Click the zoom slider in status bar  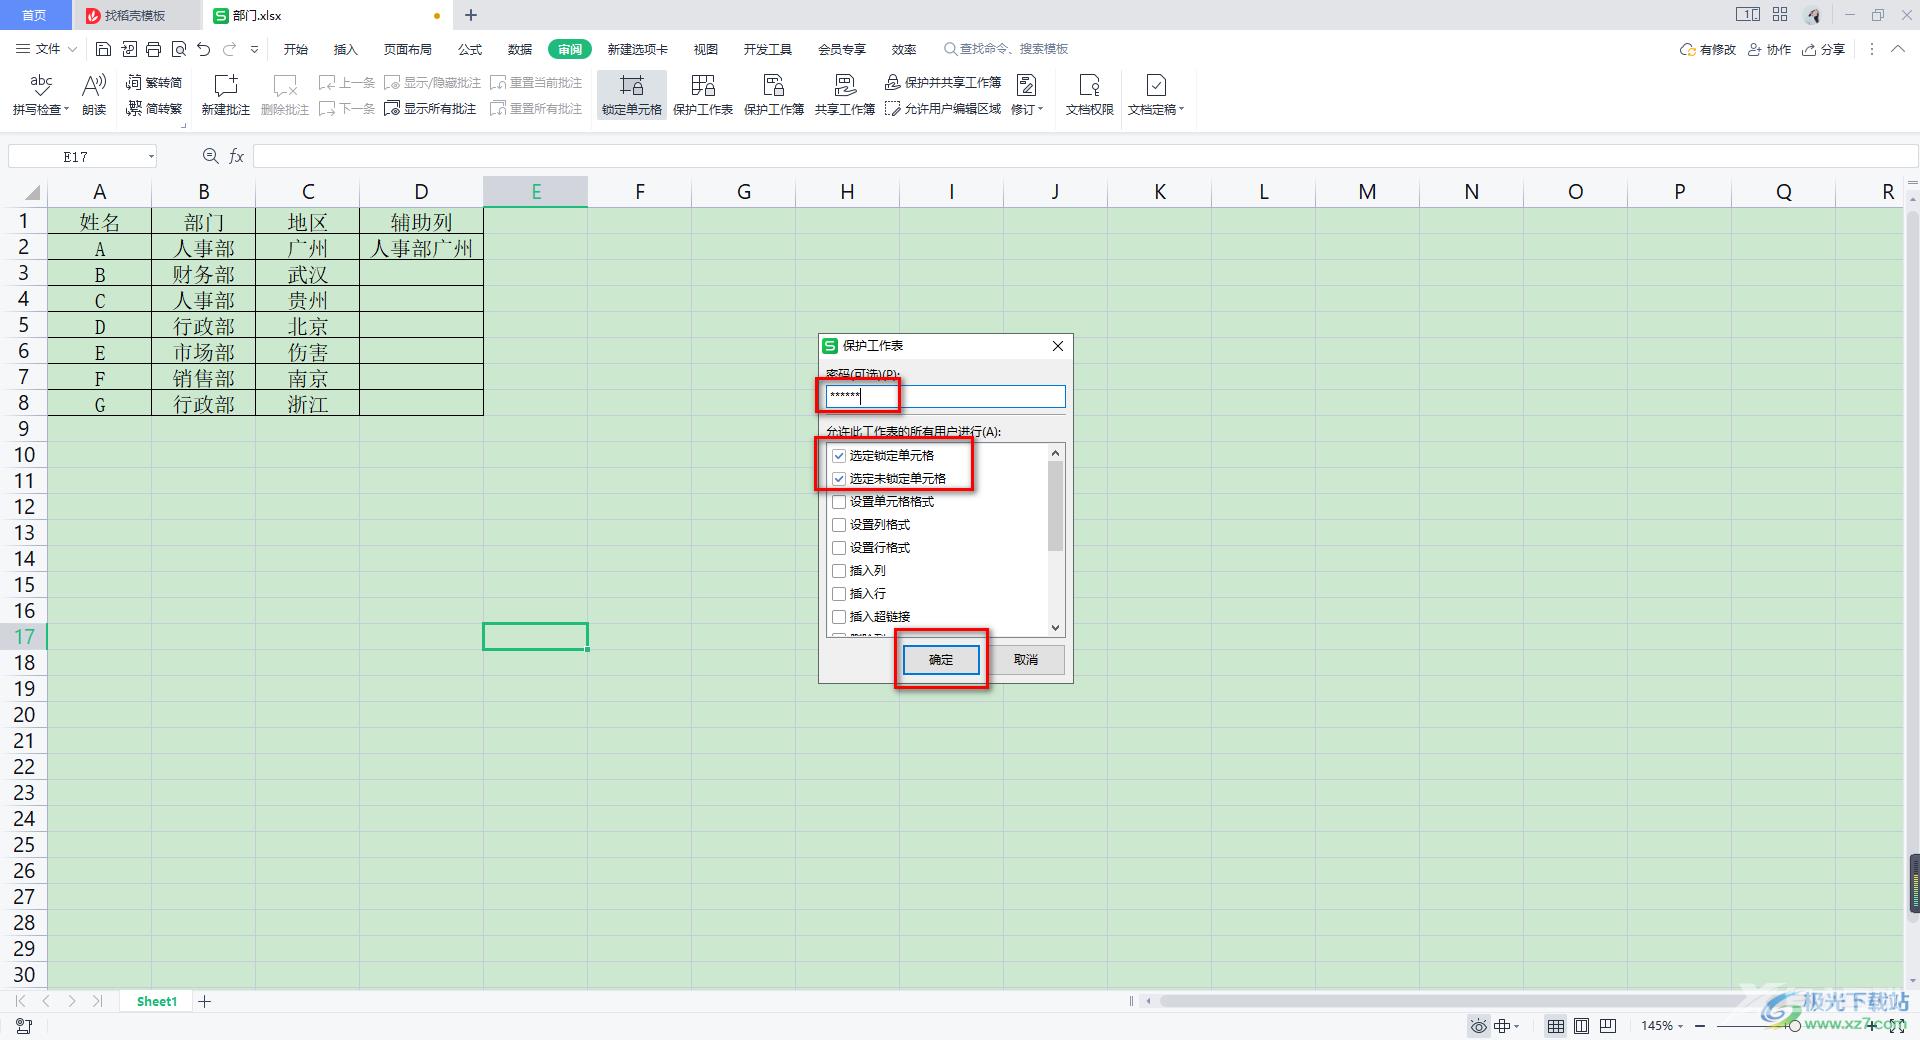click(1793, 1026)
